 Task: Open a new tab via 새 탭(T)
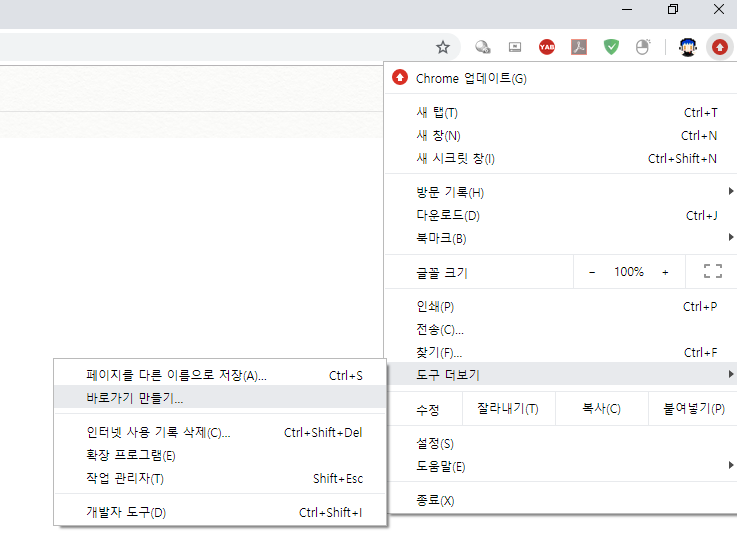560,113
